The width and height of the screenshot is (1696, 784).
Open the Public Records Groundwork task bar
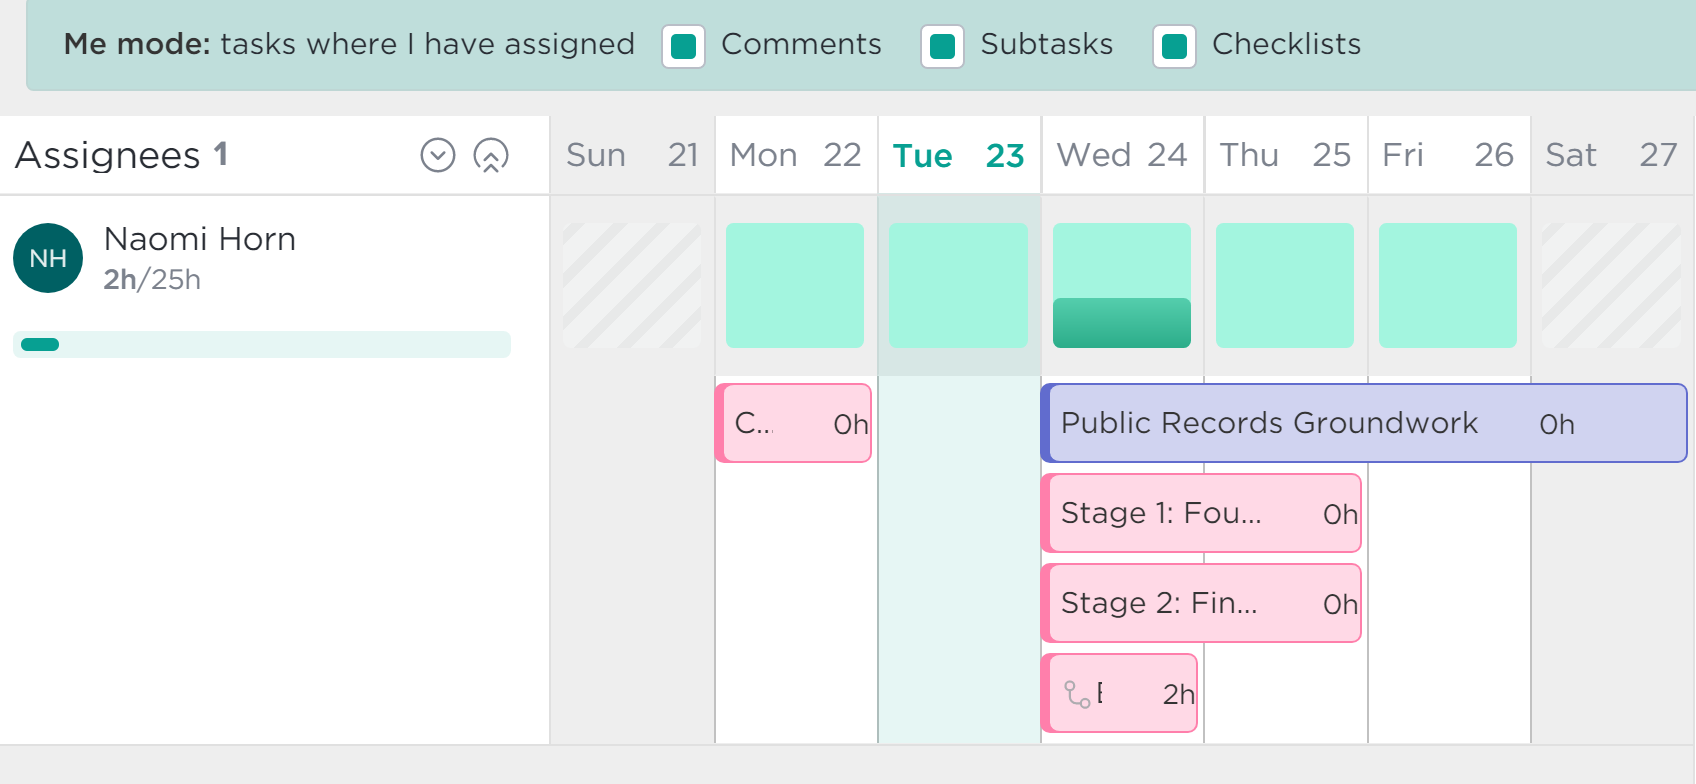click(1364, 423)
